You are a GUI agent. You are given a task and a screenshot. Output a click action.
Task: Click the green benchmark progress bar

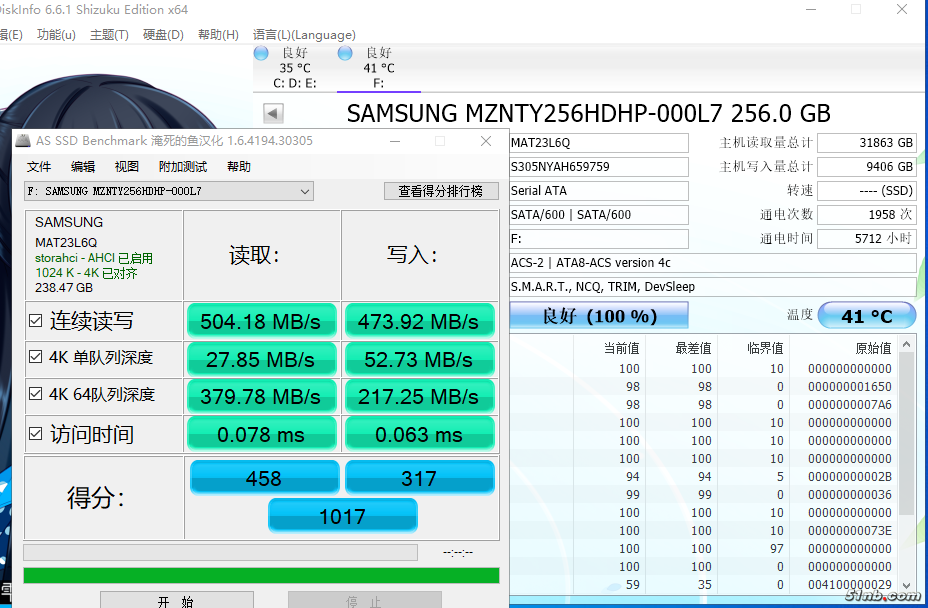261,575
